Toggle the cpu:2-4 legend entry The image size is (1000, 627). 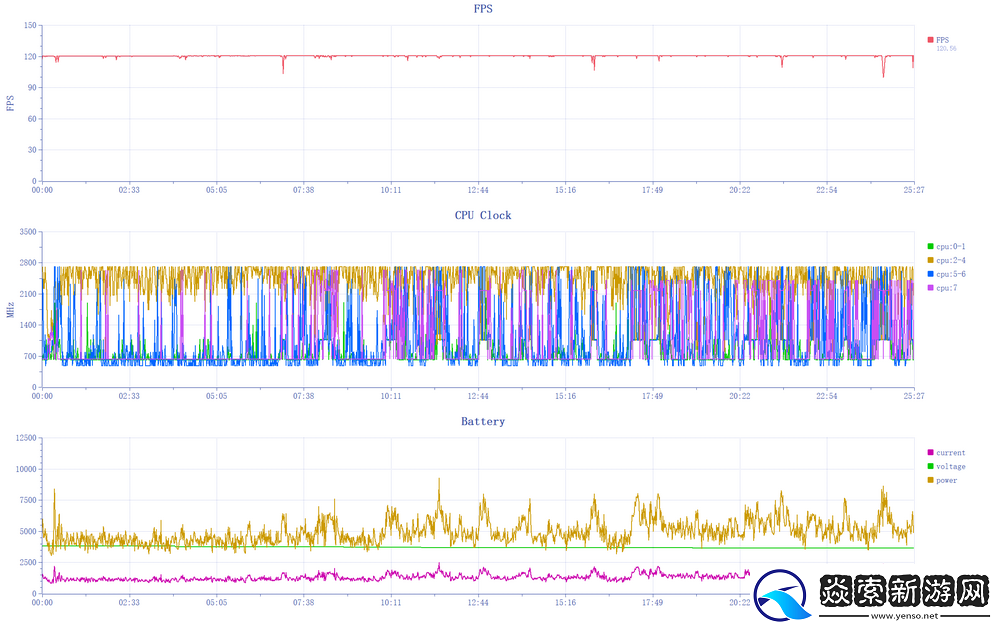click(945, 260)
